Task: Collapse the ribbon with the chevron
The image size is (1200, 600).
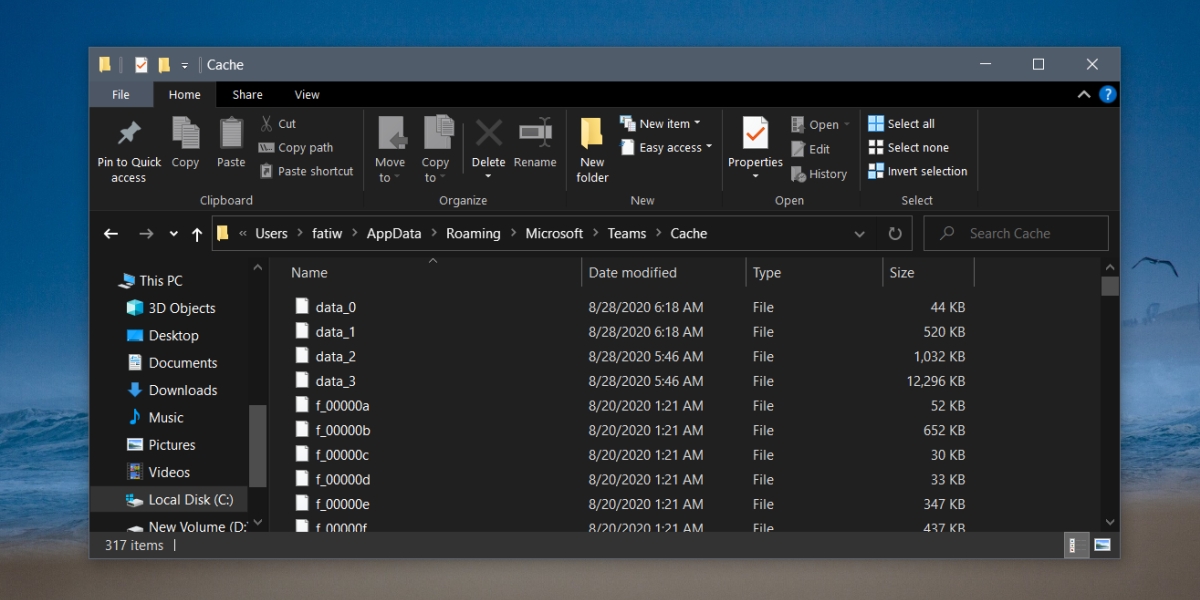Action: point(1083,94)
